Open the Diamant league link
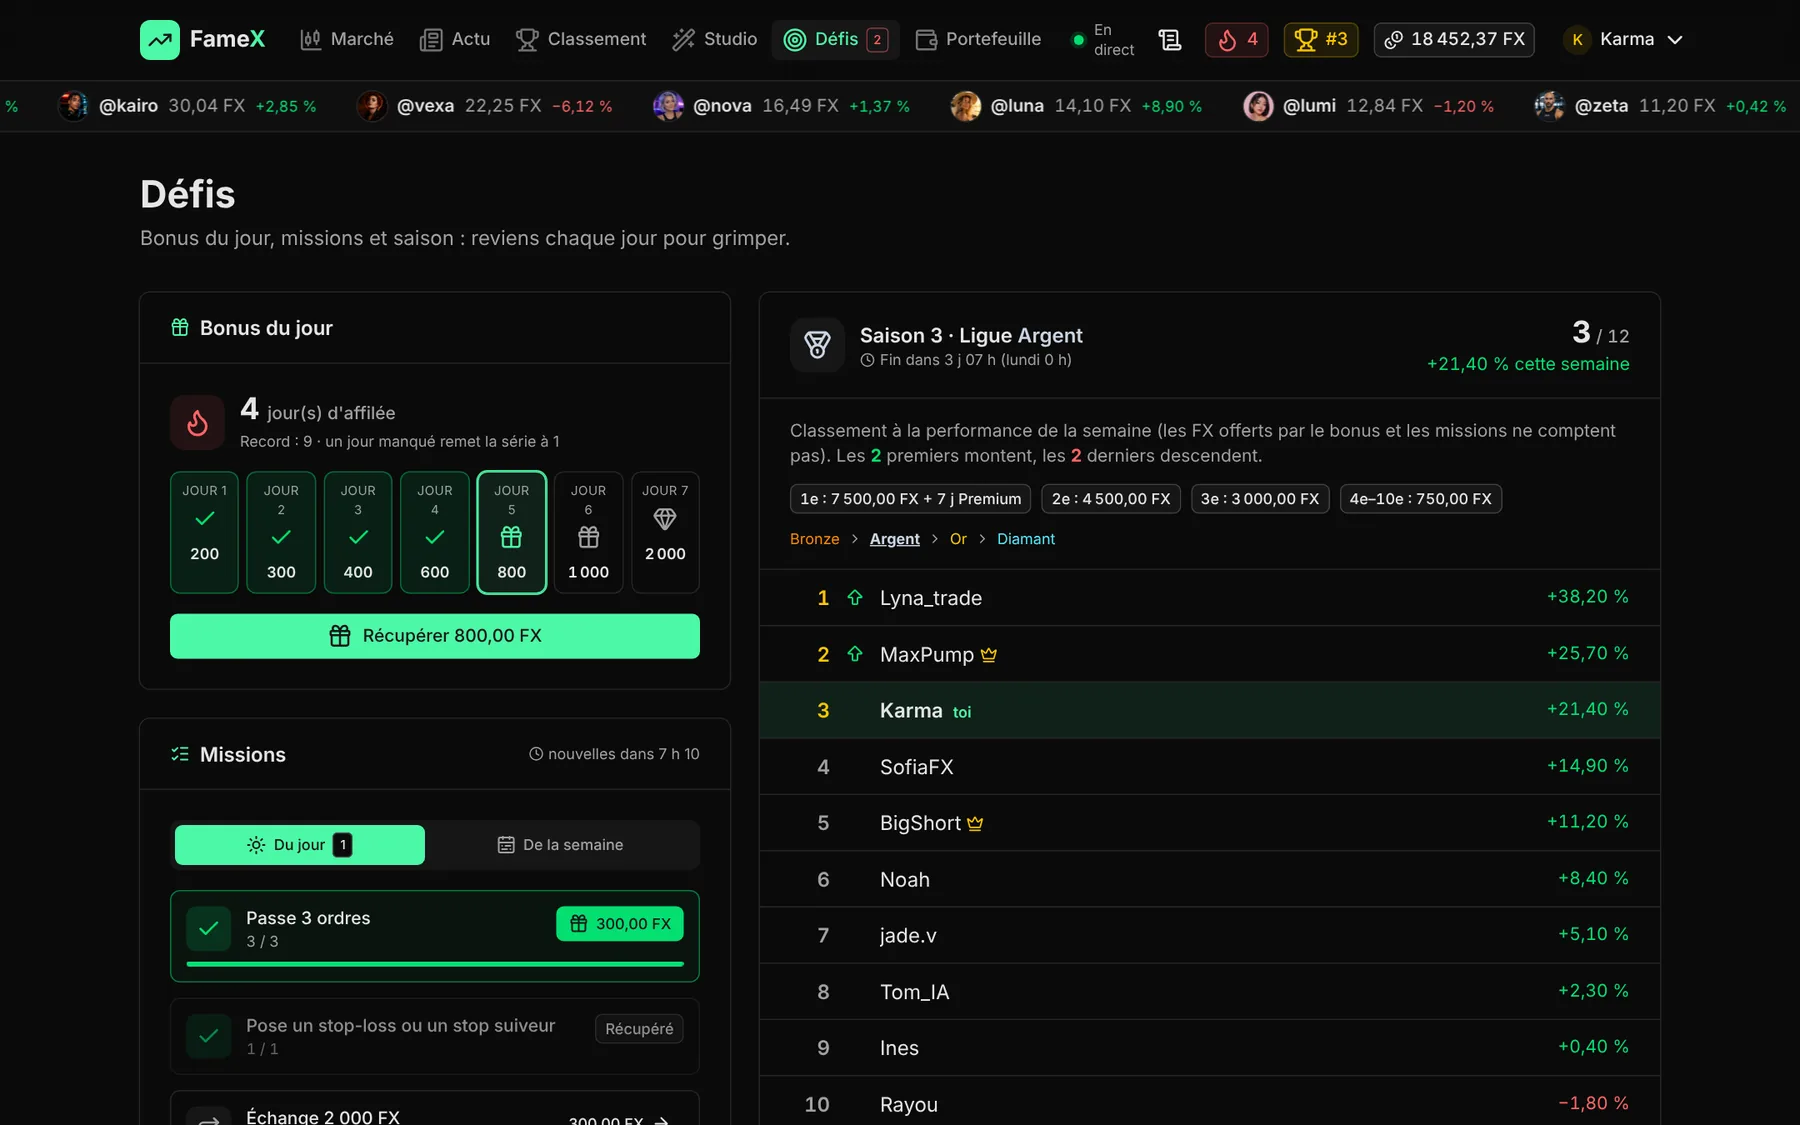Image resolution: width=1800 pixels, height=1125 pixels. 1026,539
